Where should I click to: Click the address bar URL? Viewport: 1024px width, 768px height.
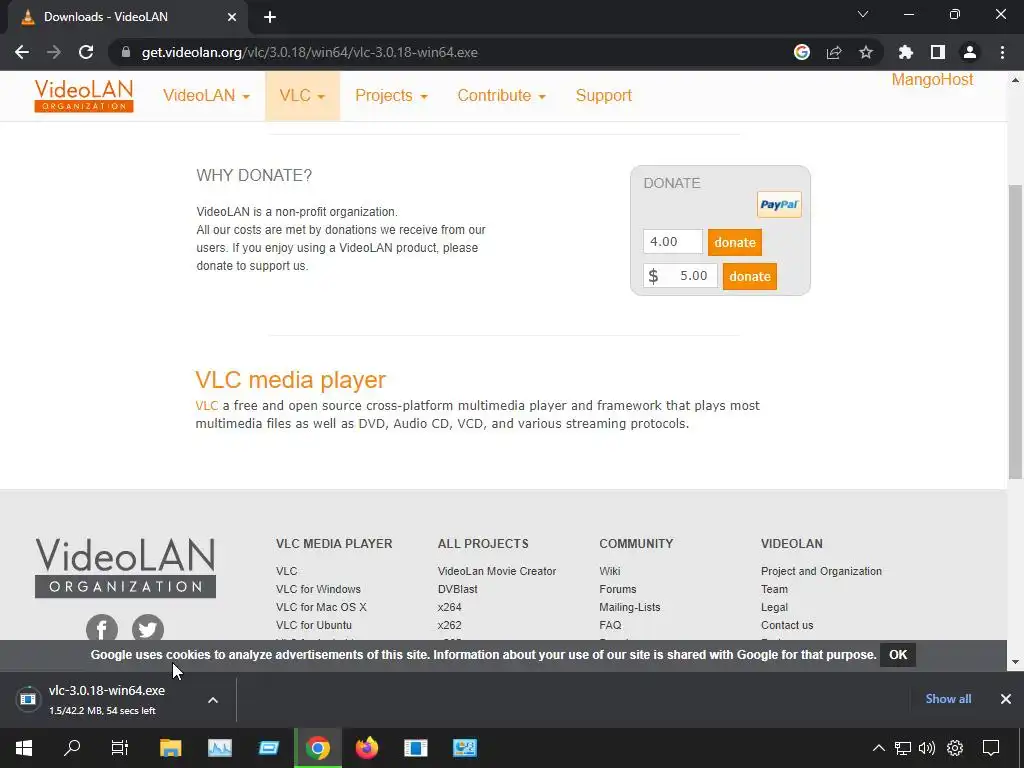(310, 52)
